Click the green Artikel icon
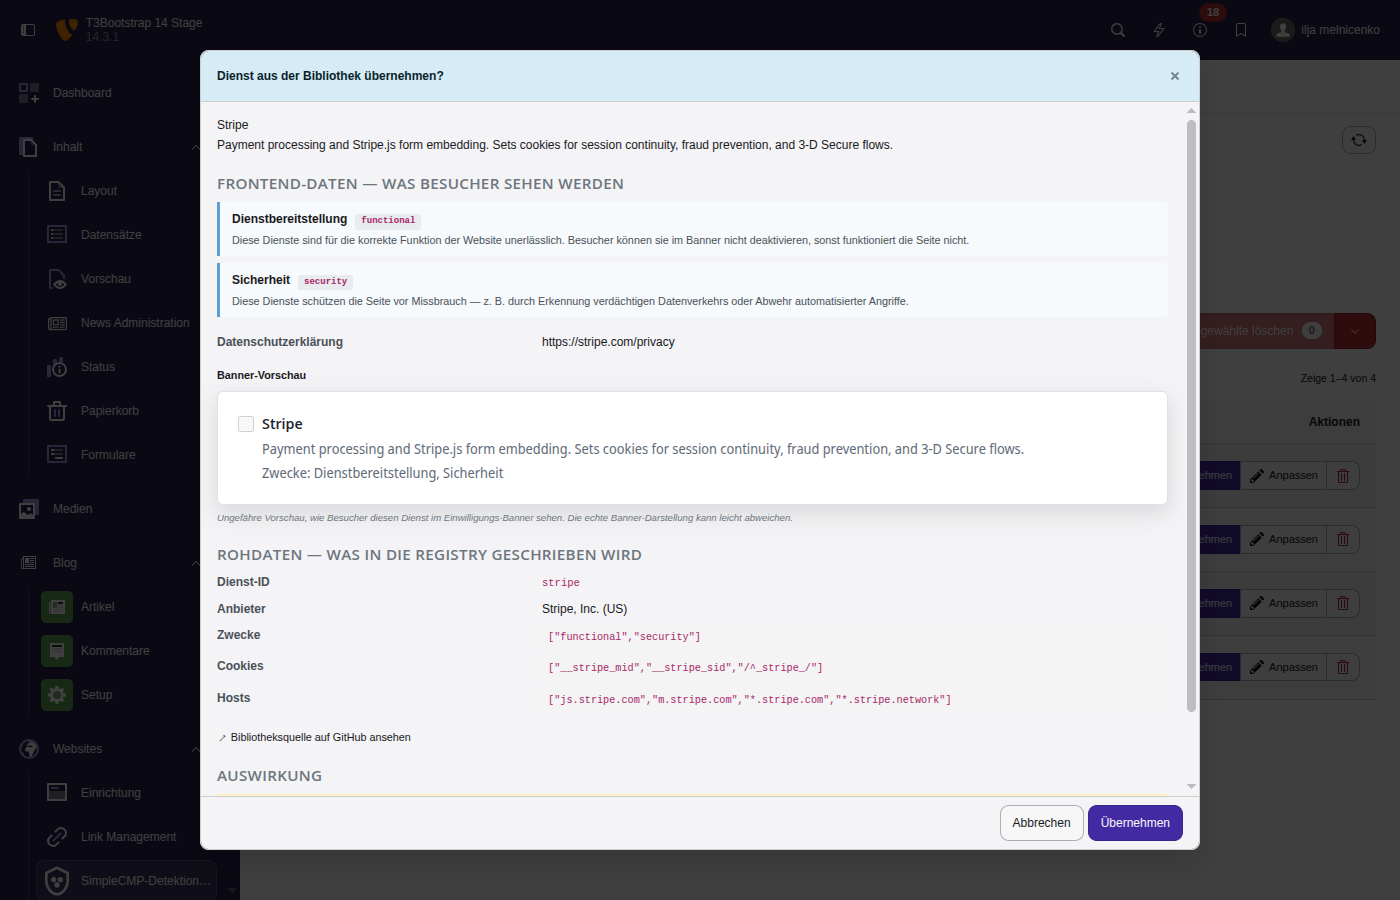1400x900 pixels. click(57, 607)
